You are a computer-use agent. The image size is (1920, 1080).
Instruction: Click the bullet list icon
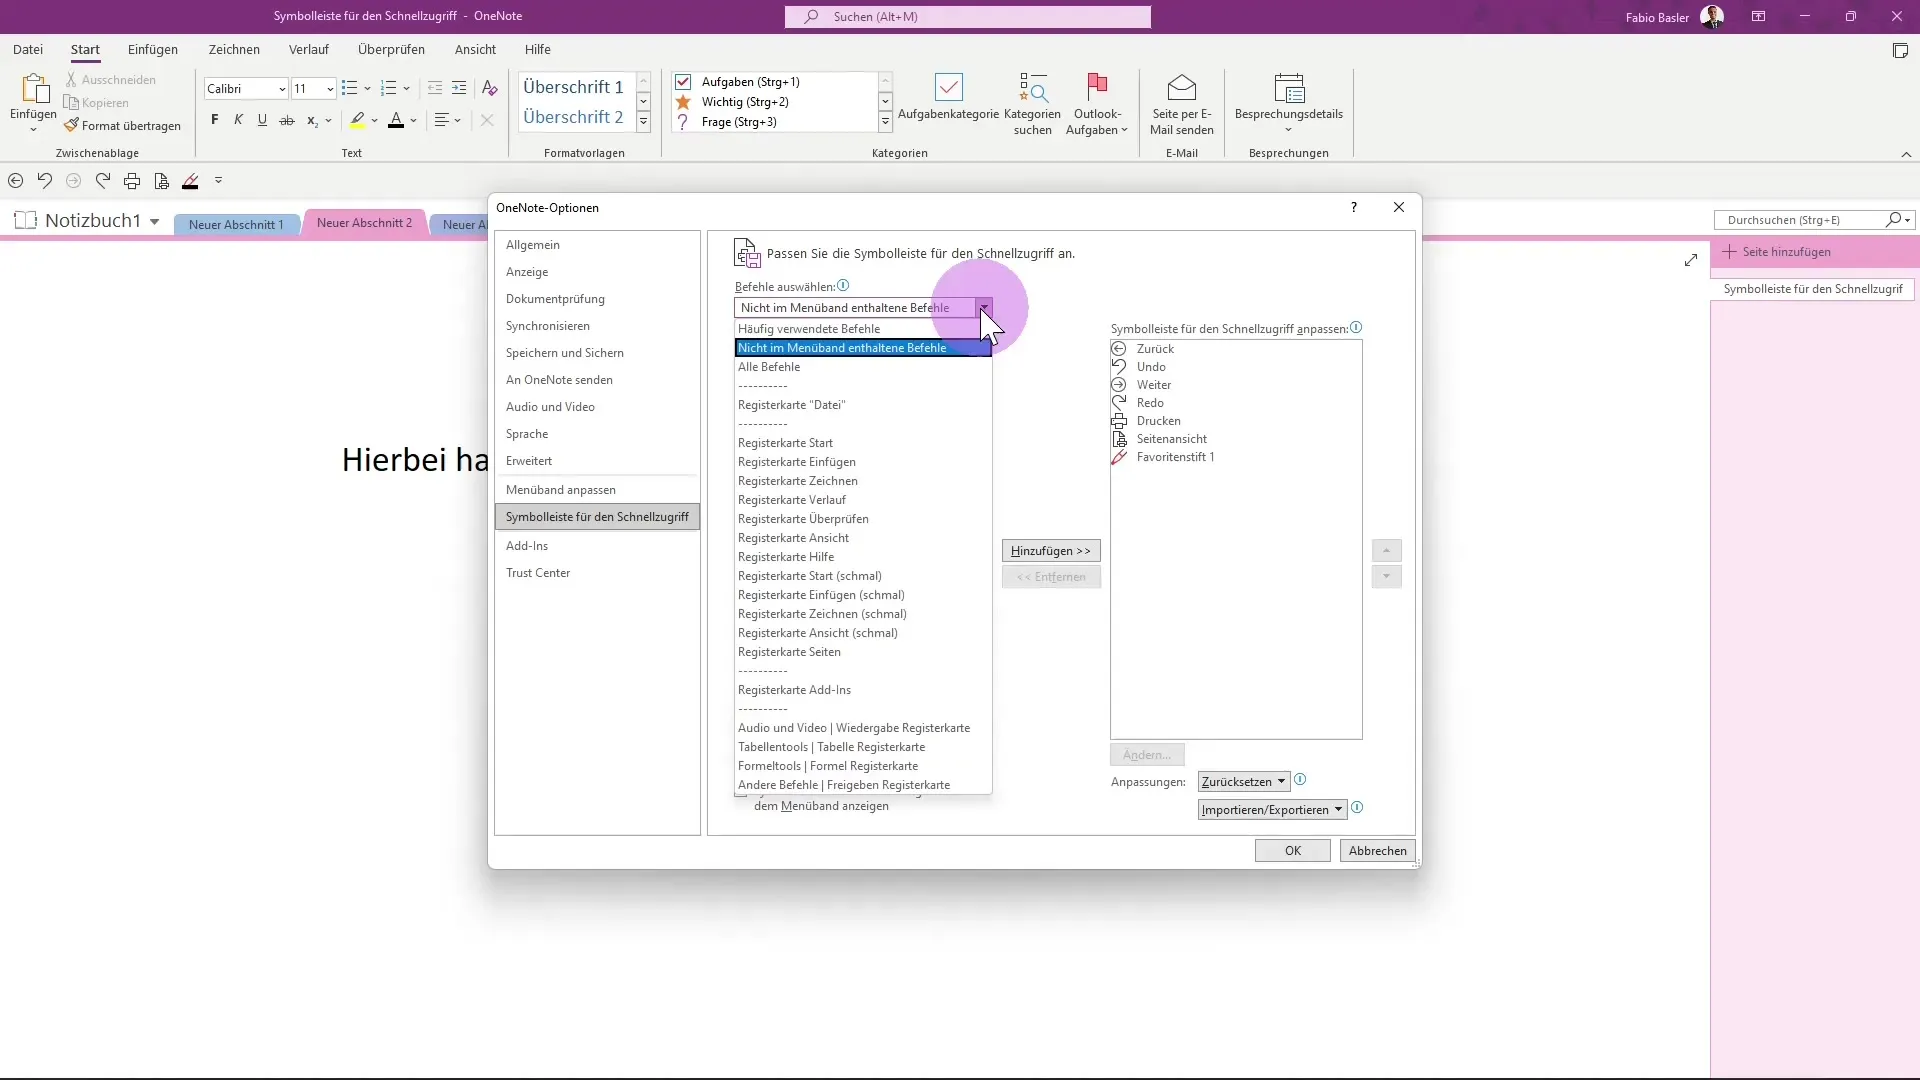coord(349,88)
